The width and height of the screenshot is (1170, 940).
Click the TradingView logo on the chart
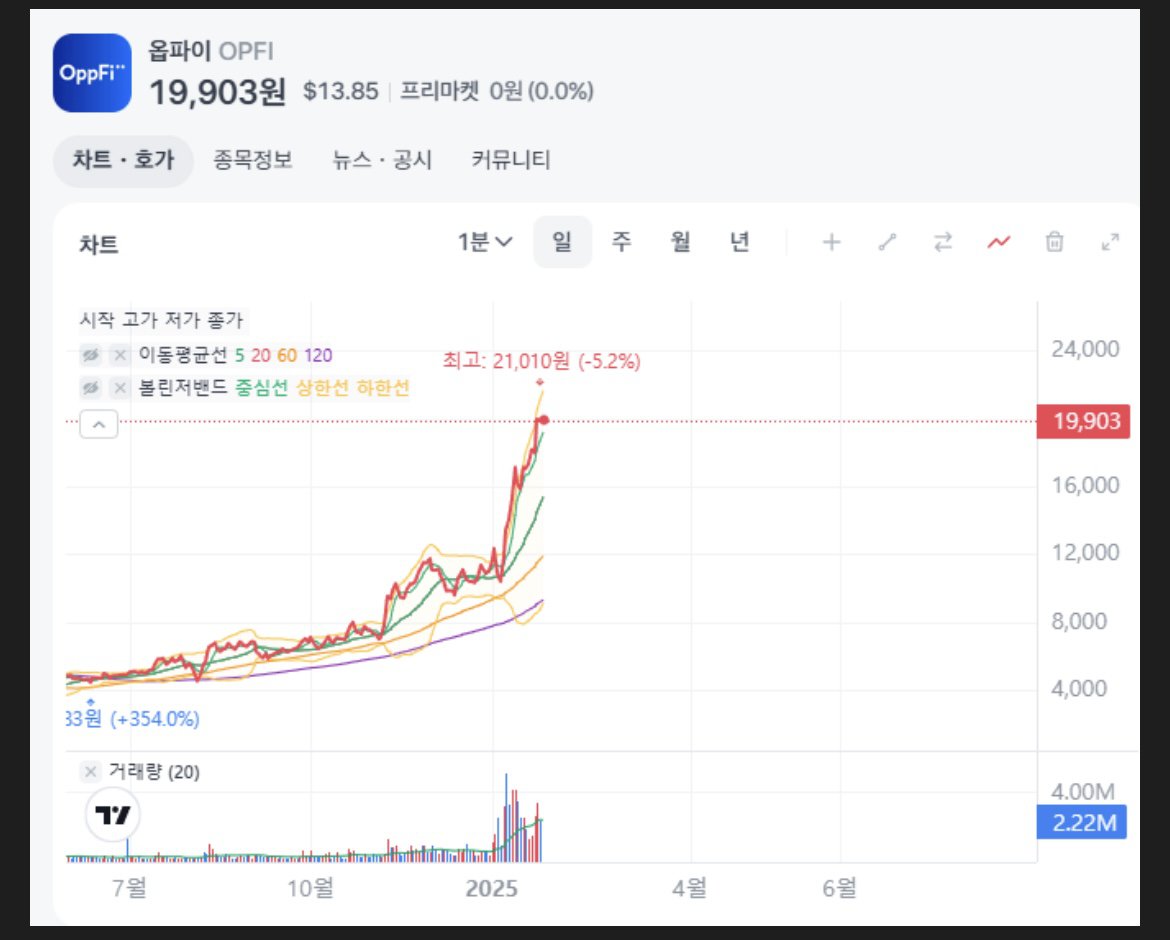point(112,816)
